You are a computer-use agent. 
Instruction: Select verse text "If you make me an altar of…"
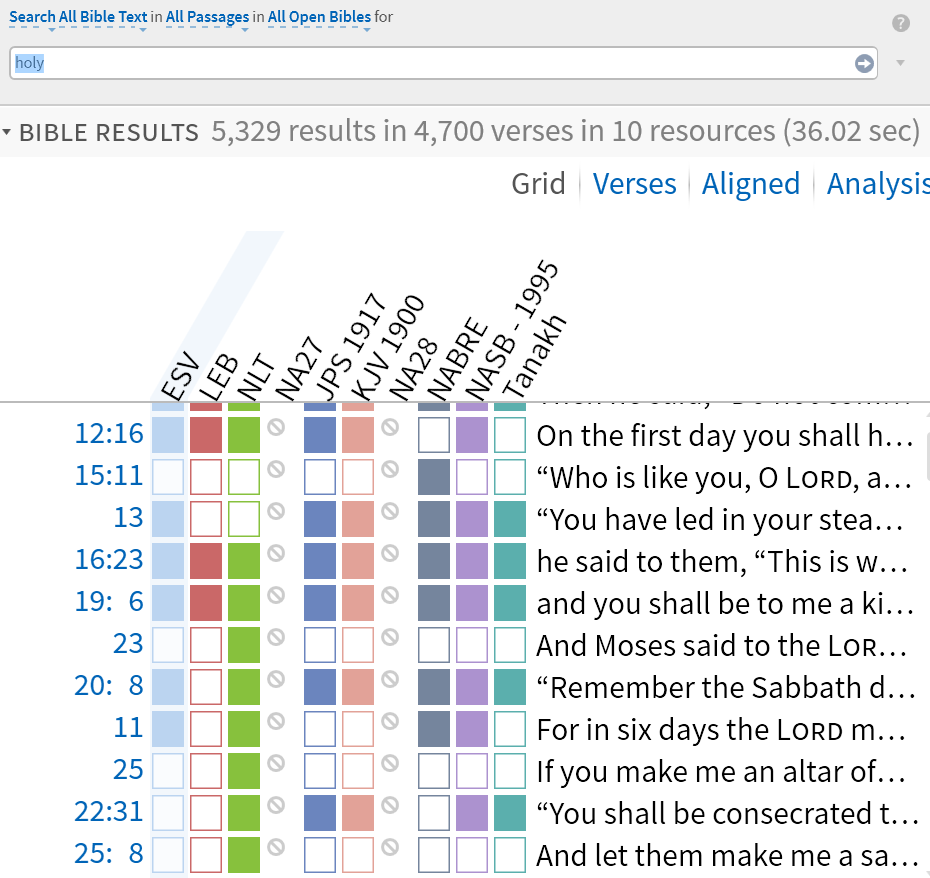tap(721, 772)
